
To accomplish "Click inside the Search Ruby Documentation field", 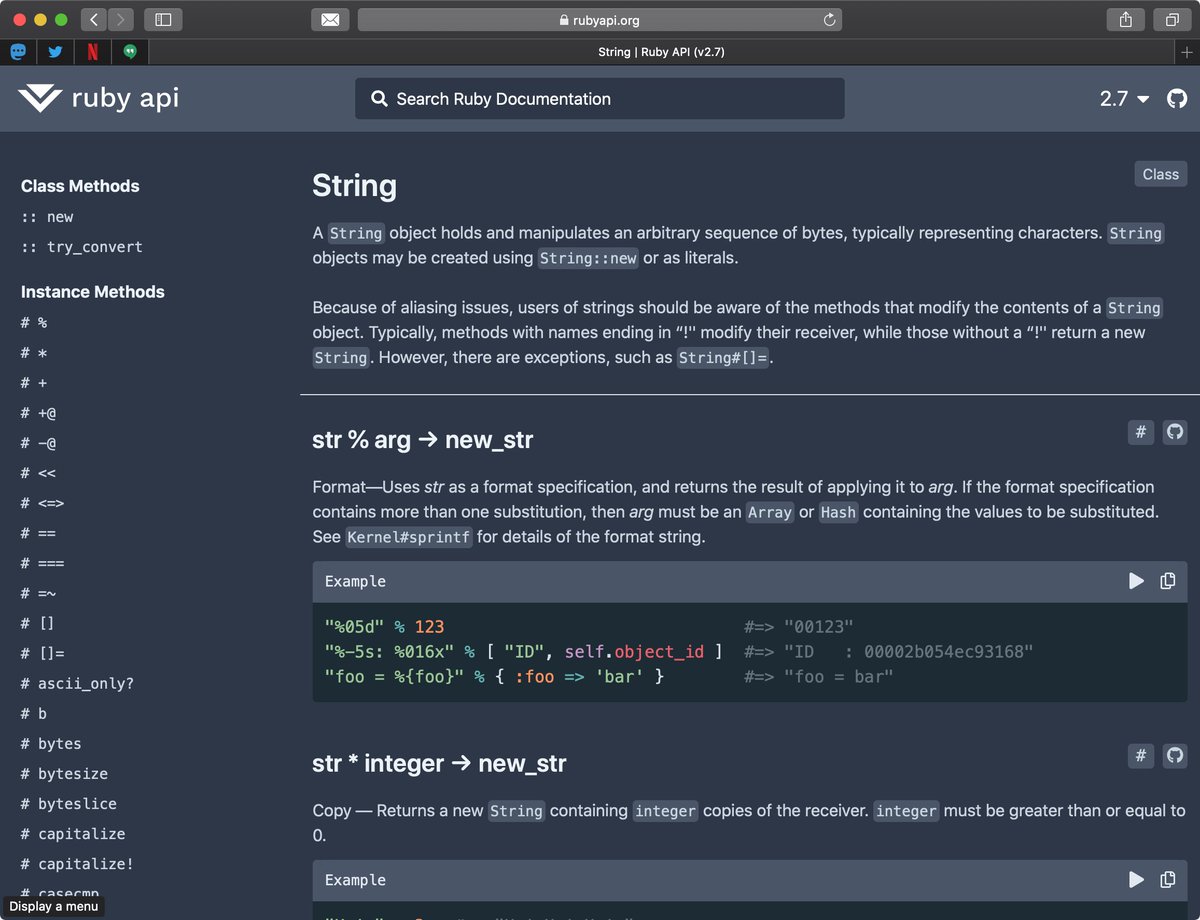I will pyautogui.click(x=600, y=99).
